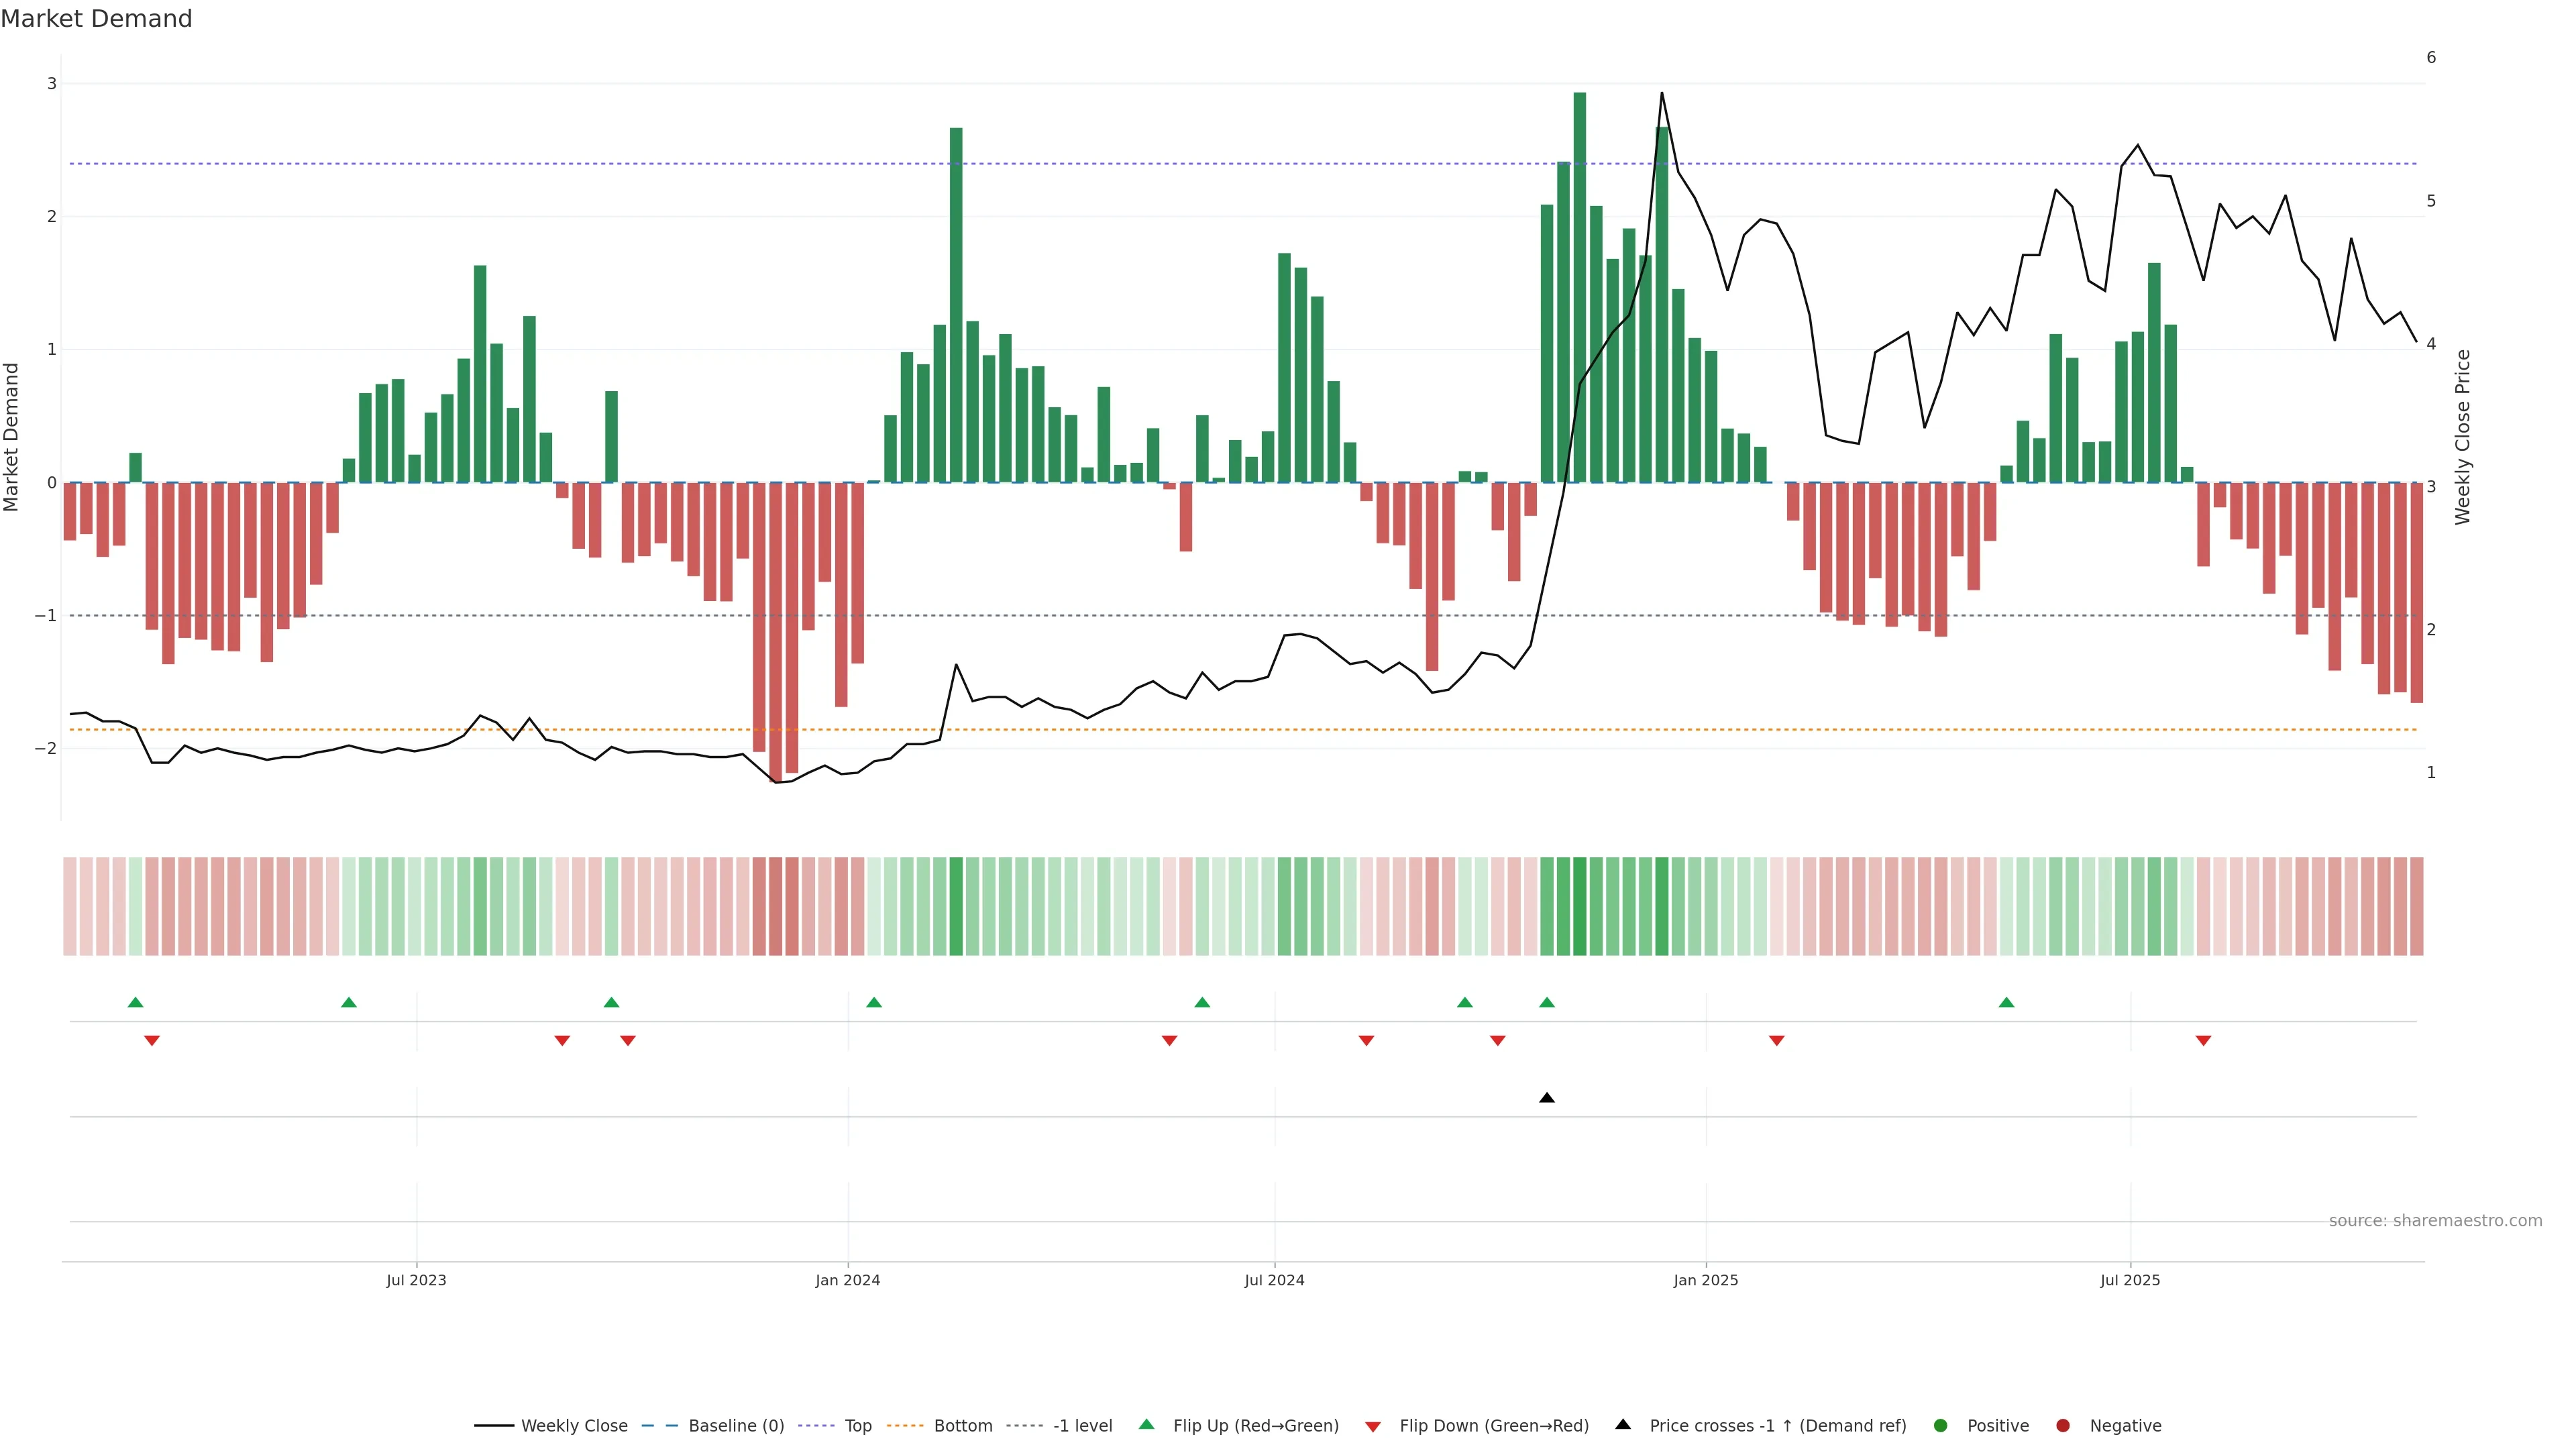Hide the -1 level line via legend
This screenshot has height=1449, width=2576.
1082,1425
